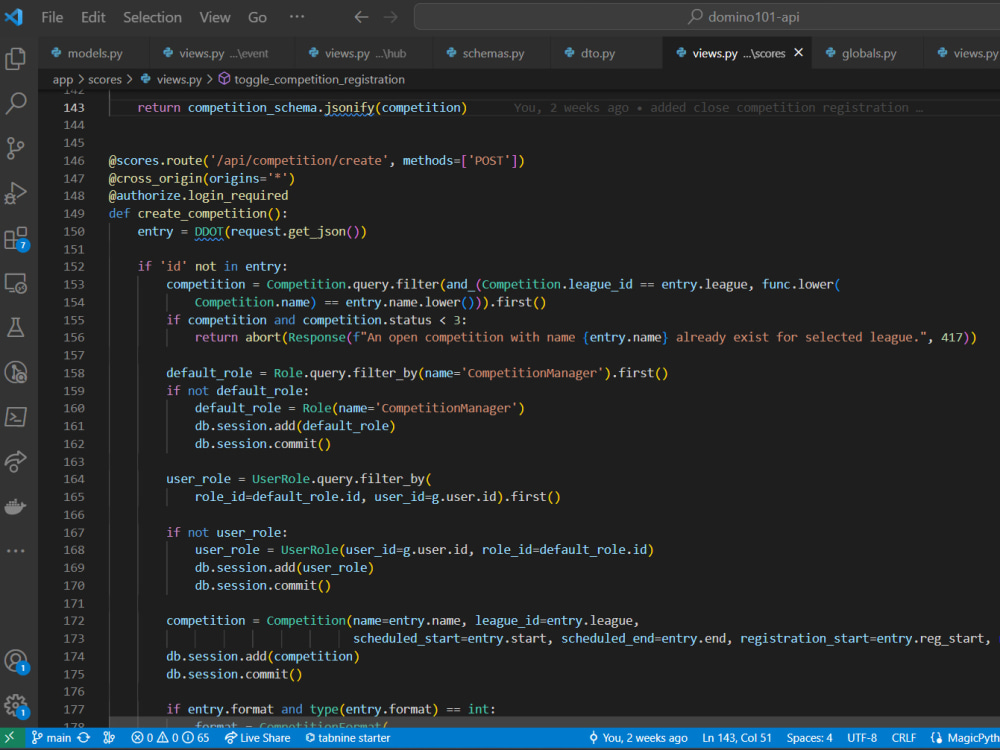Open the menu bar overflow ellipsis
Screen dimensions: 1000x750
click(296, 16)
